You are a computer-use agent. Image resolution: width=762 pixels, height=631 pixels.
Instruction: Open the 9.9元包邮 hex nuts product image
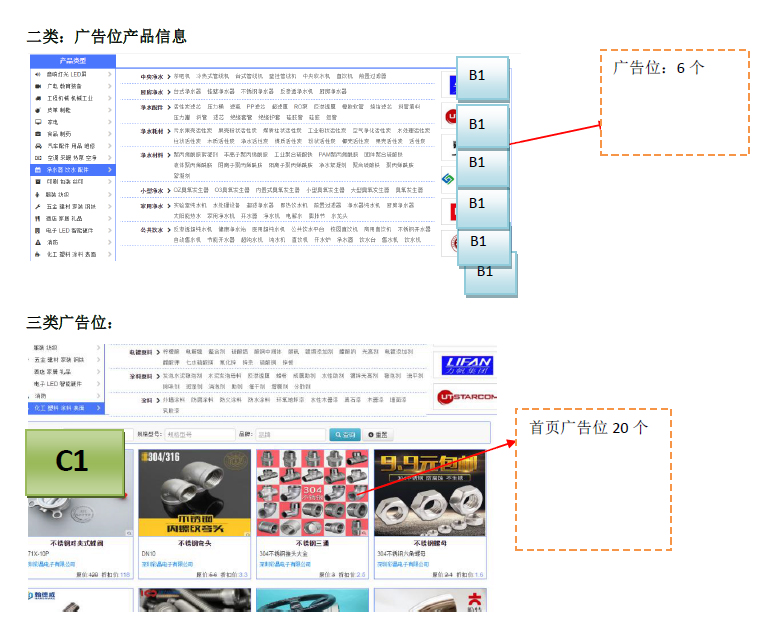tap(430, 493)
